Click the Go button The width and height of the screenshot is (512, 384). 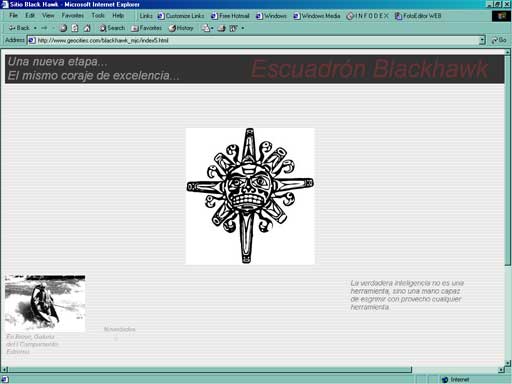499,40
